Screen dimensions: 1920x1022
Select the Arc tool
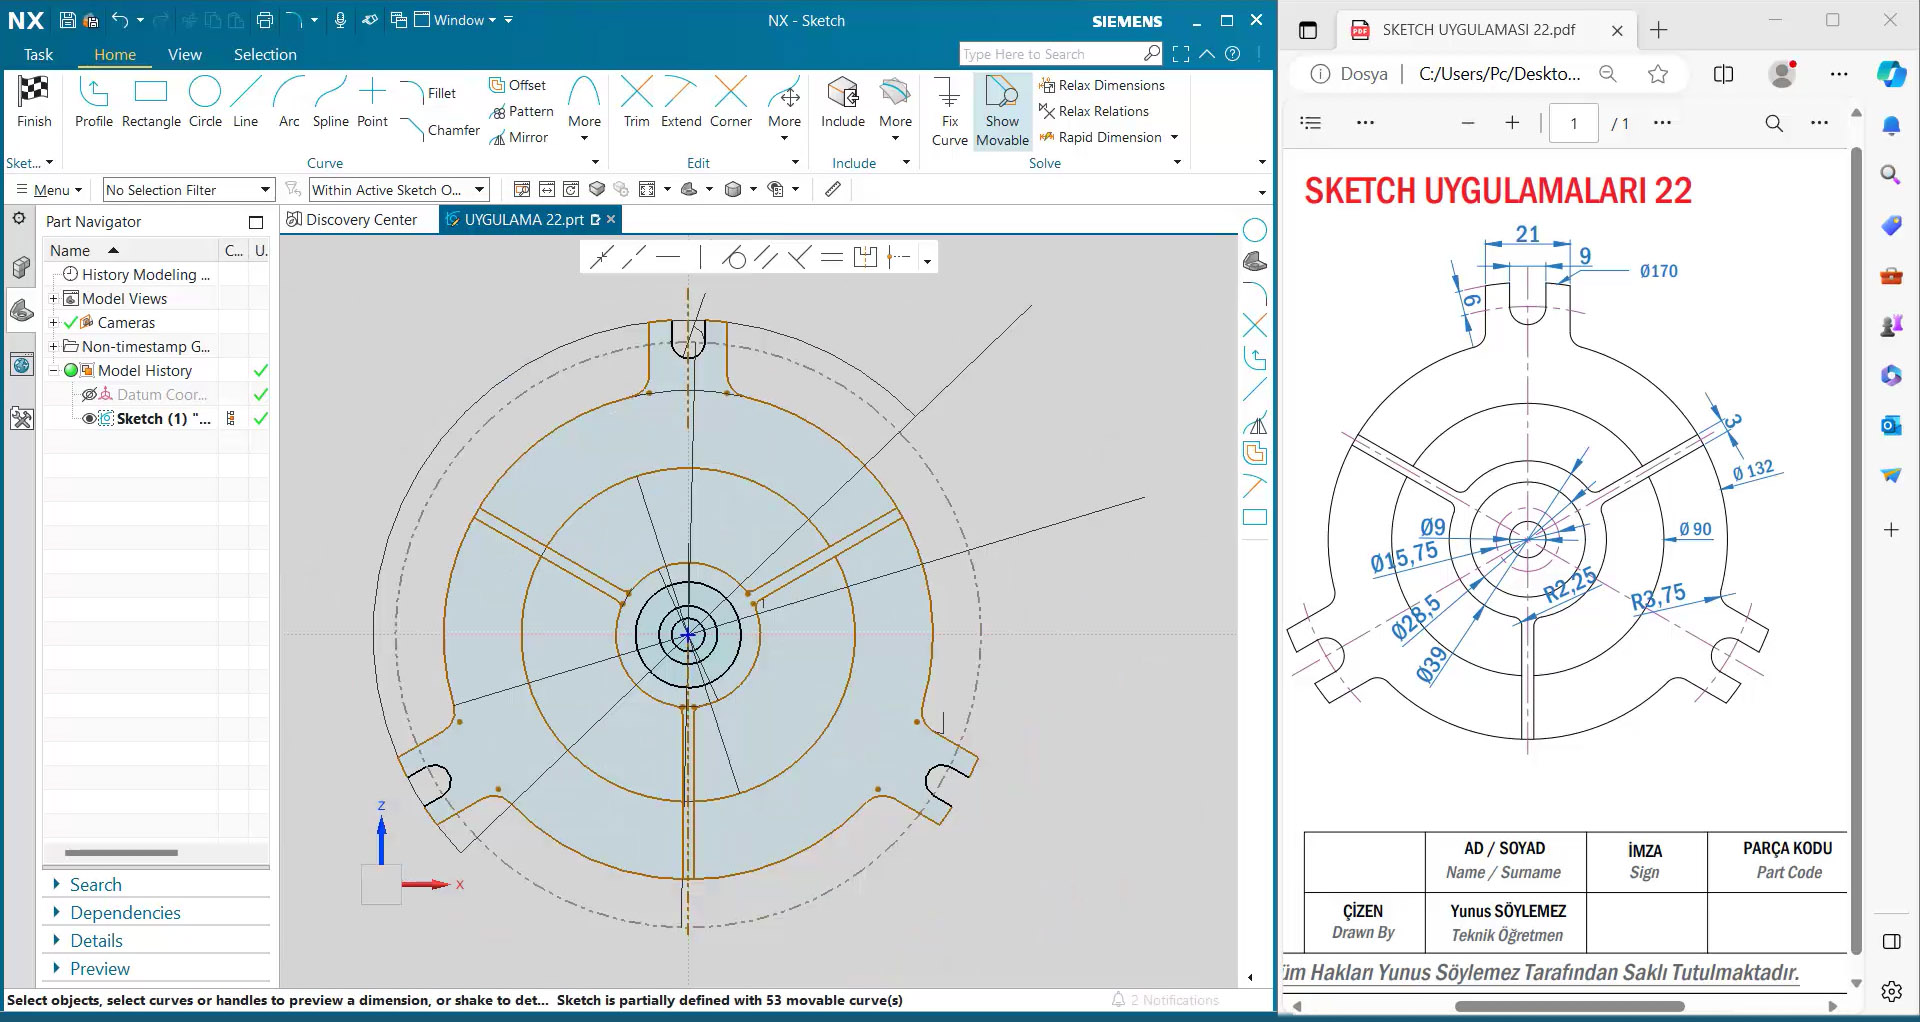coord(288,100)
